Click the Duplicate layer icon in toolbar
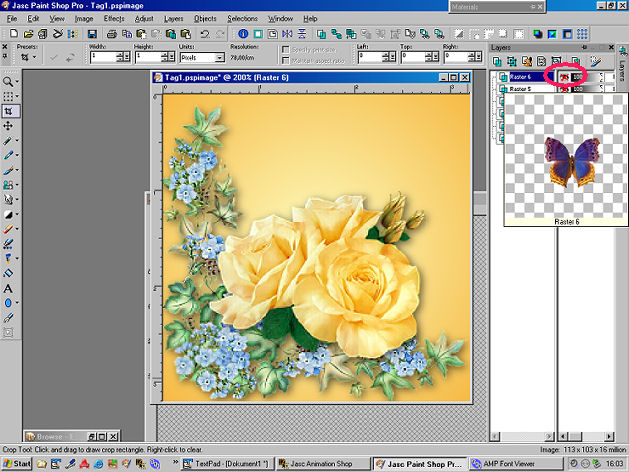This screenshot has height=472, width=629. point(321,34)
